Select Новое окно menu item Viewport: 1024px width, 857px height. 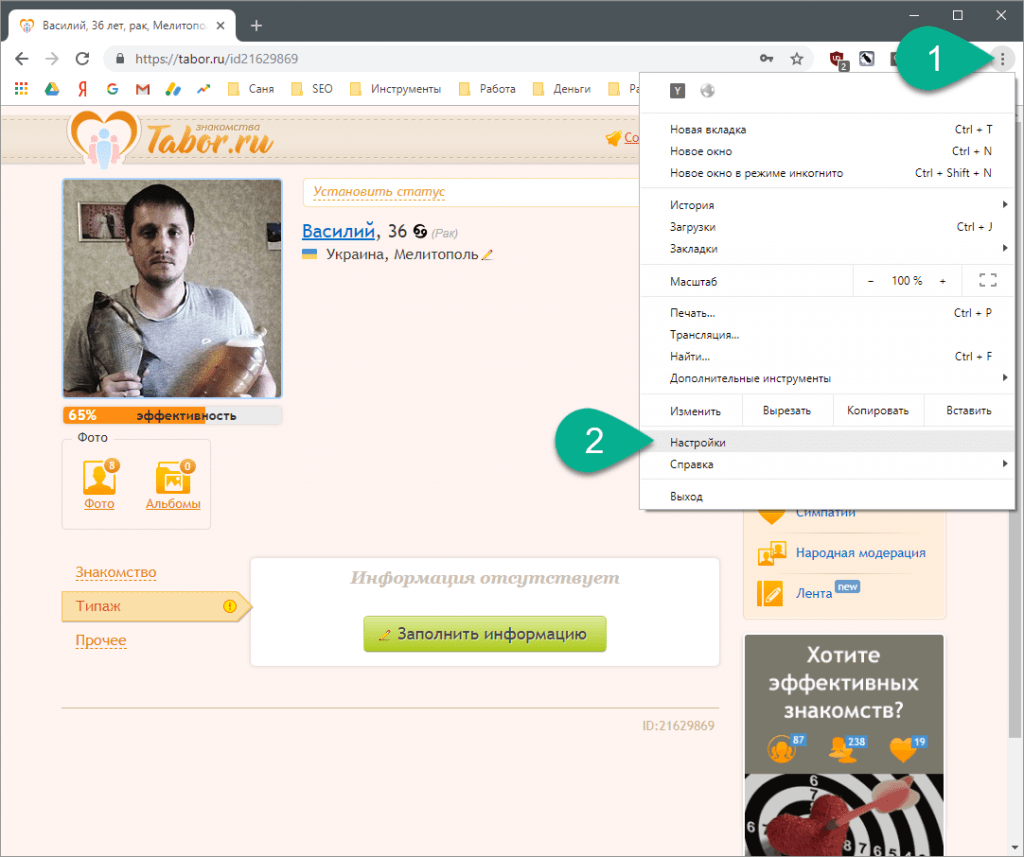827,151
